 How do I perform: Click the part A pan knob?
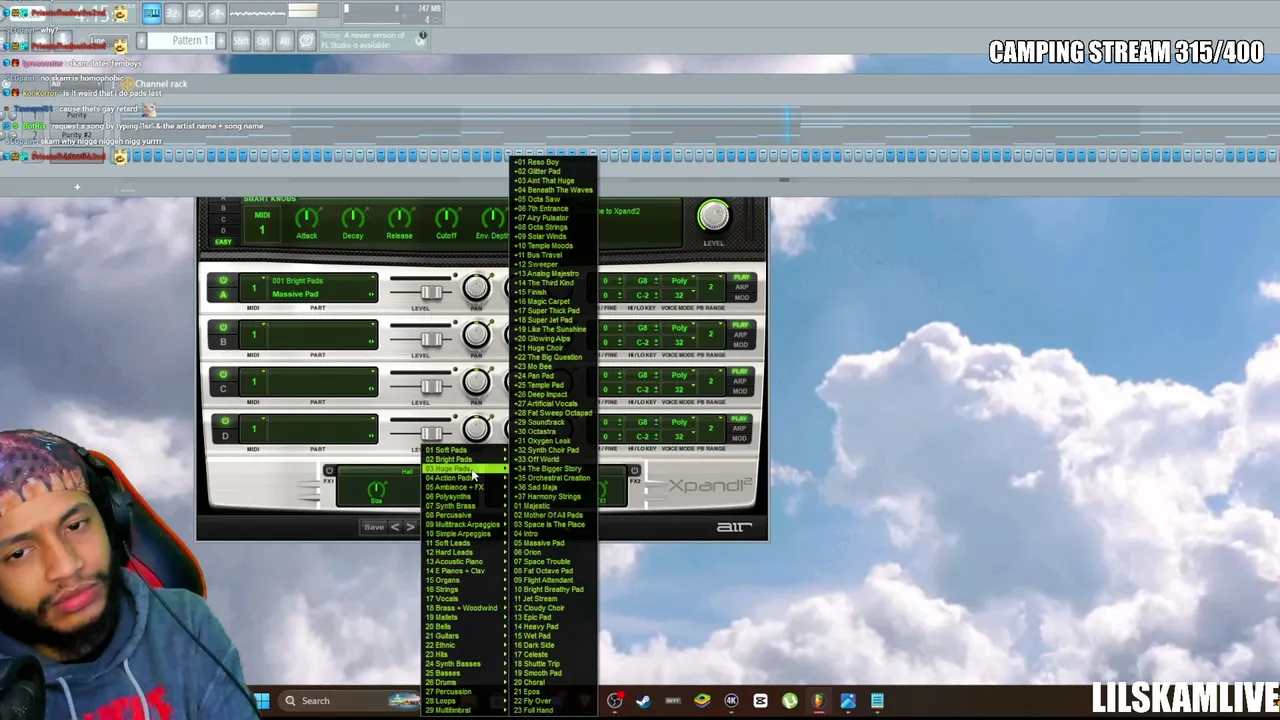476,288
